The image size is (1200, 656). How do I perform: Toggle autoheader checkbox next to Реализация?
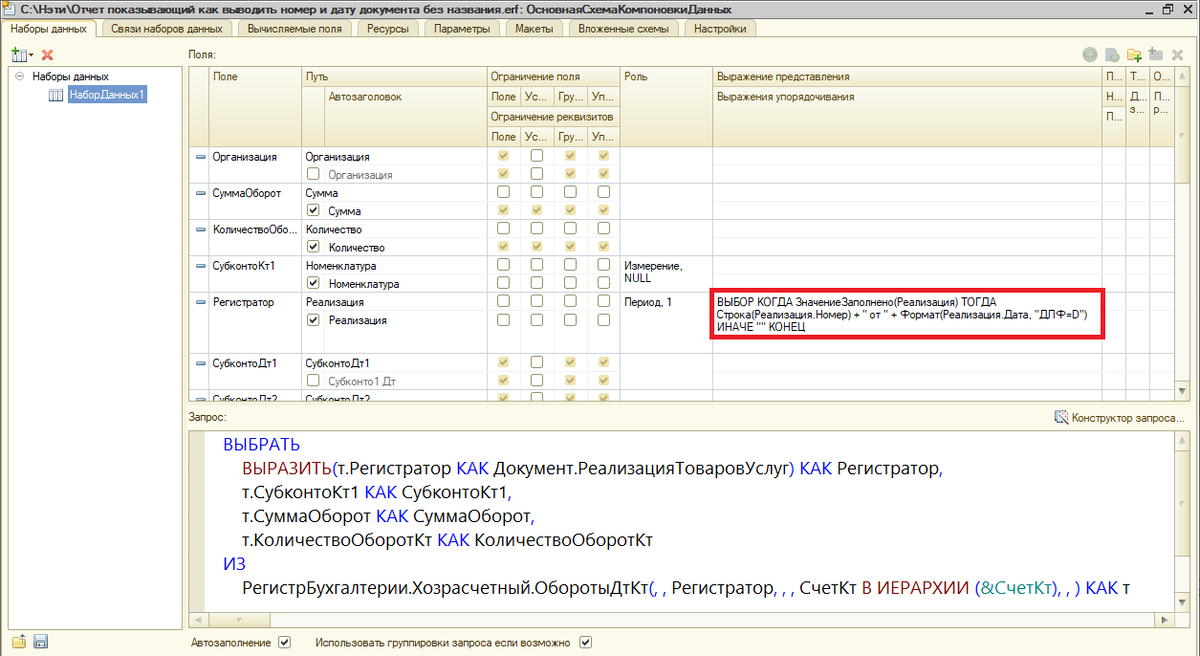[314, 320]
